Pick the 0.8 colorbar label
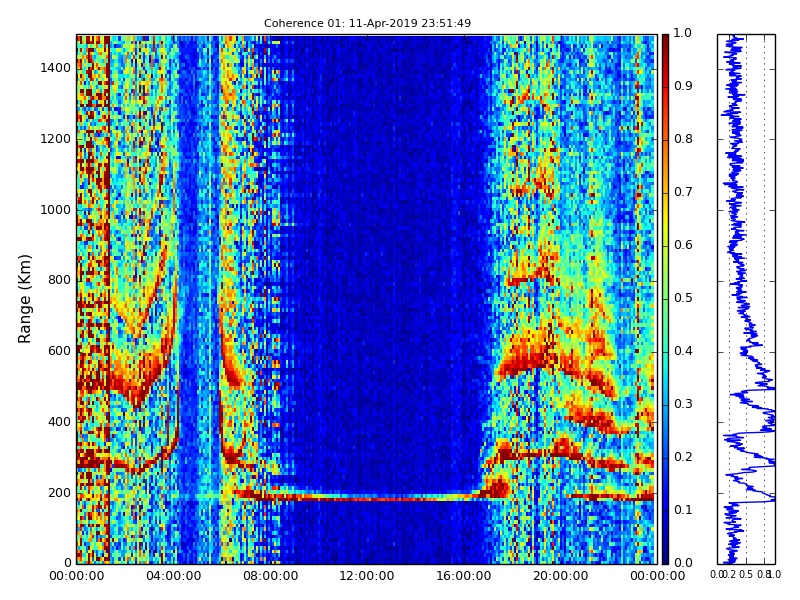Viewport: 800px width, 600px height. pos(683,139)
